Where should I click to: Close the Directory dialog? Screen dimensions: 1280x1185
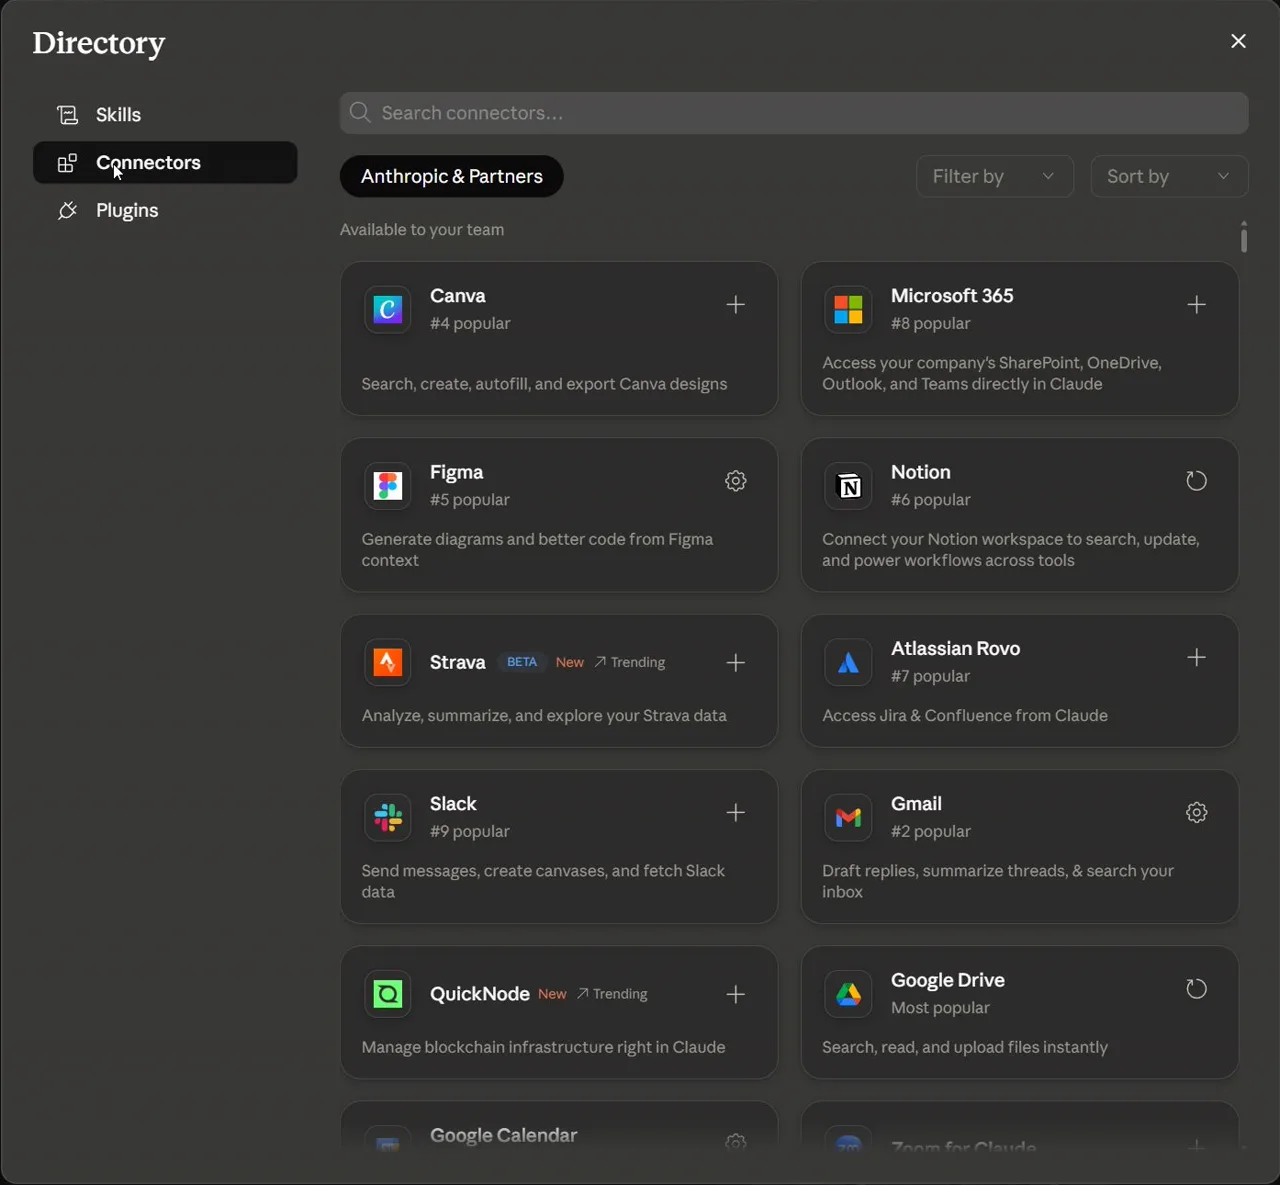(1238, 41)
